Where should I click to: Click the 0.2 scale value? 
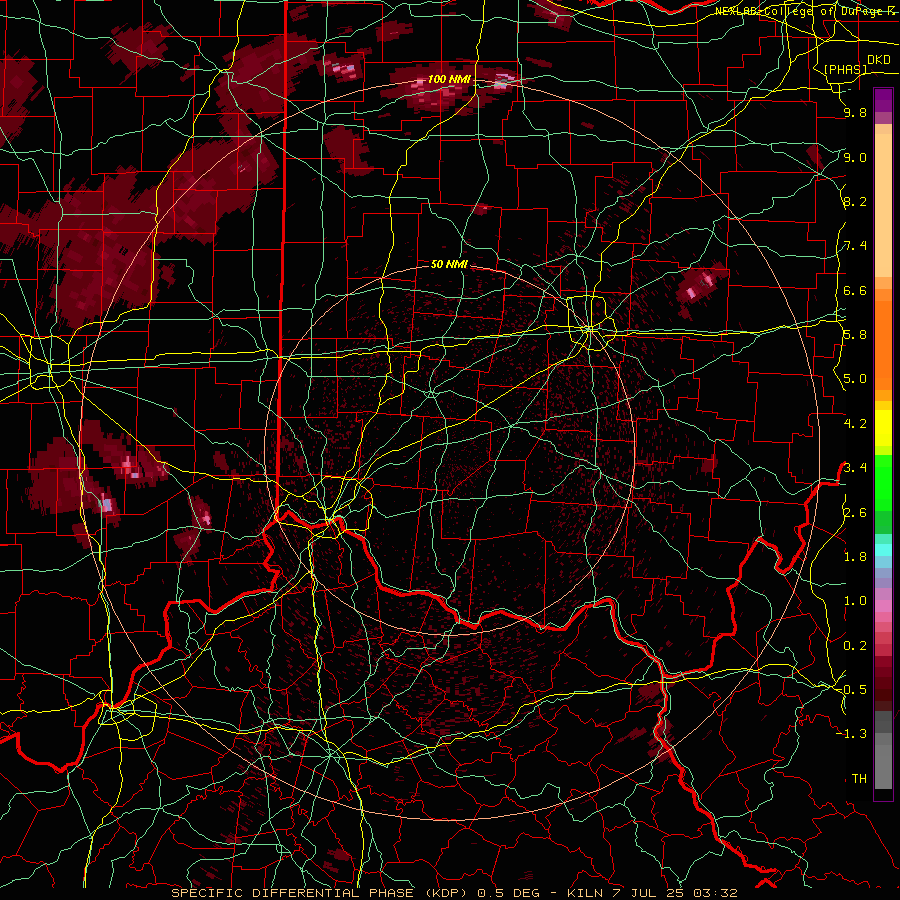click(x=855, y=645)
